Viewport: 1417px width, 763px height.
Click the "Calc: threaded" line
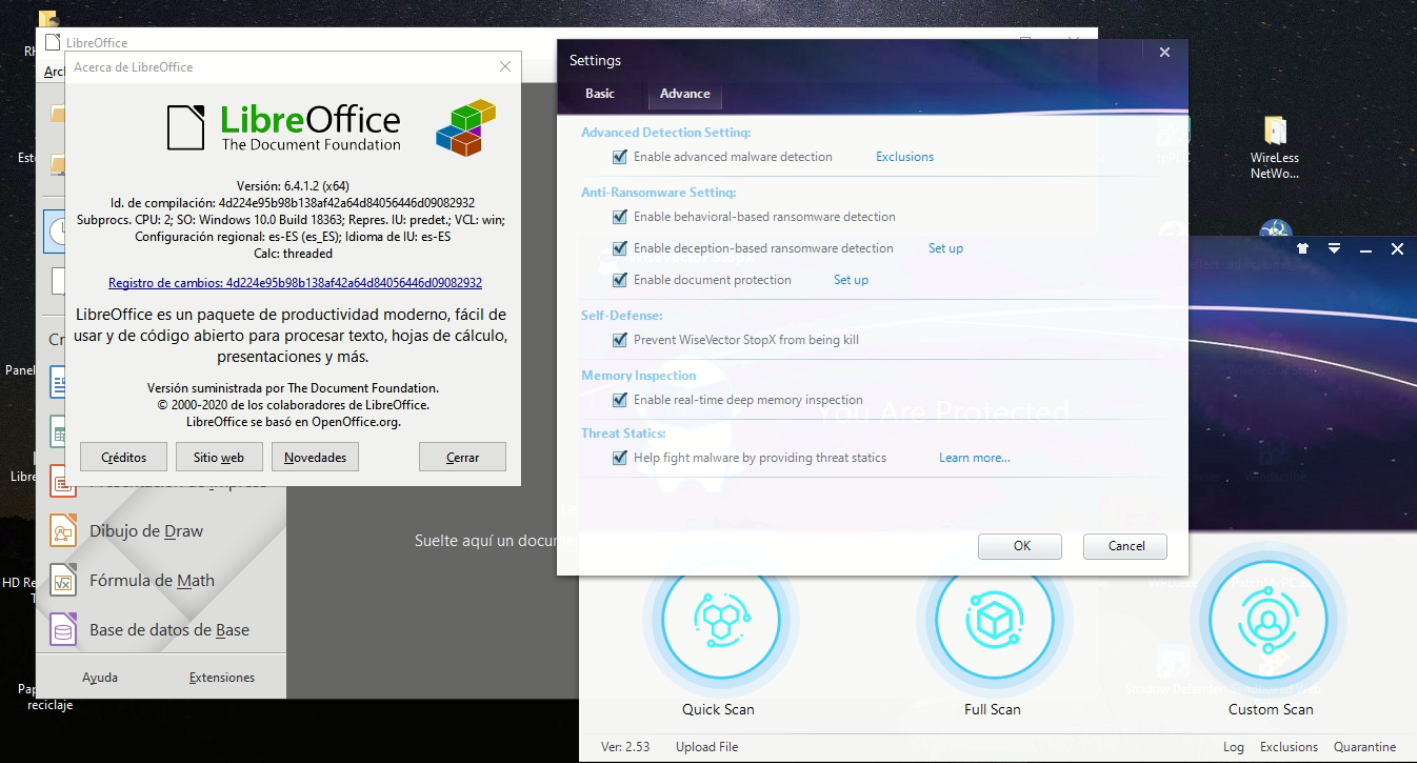click(293, 254)
